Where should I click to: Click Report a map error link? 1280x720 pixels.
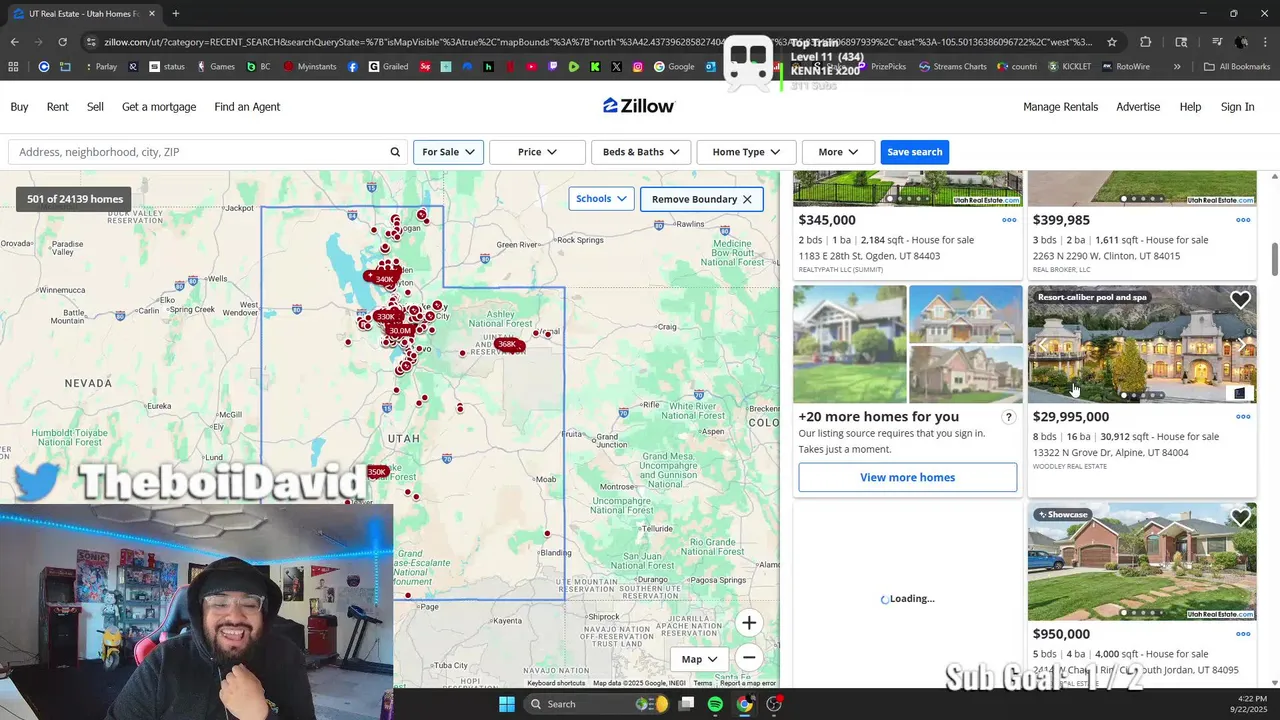coord(748,683)
